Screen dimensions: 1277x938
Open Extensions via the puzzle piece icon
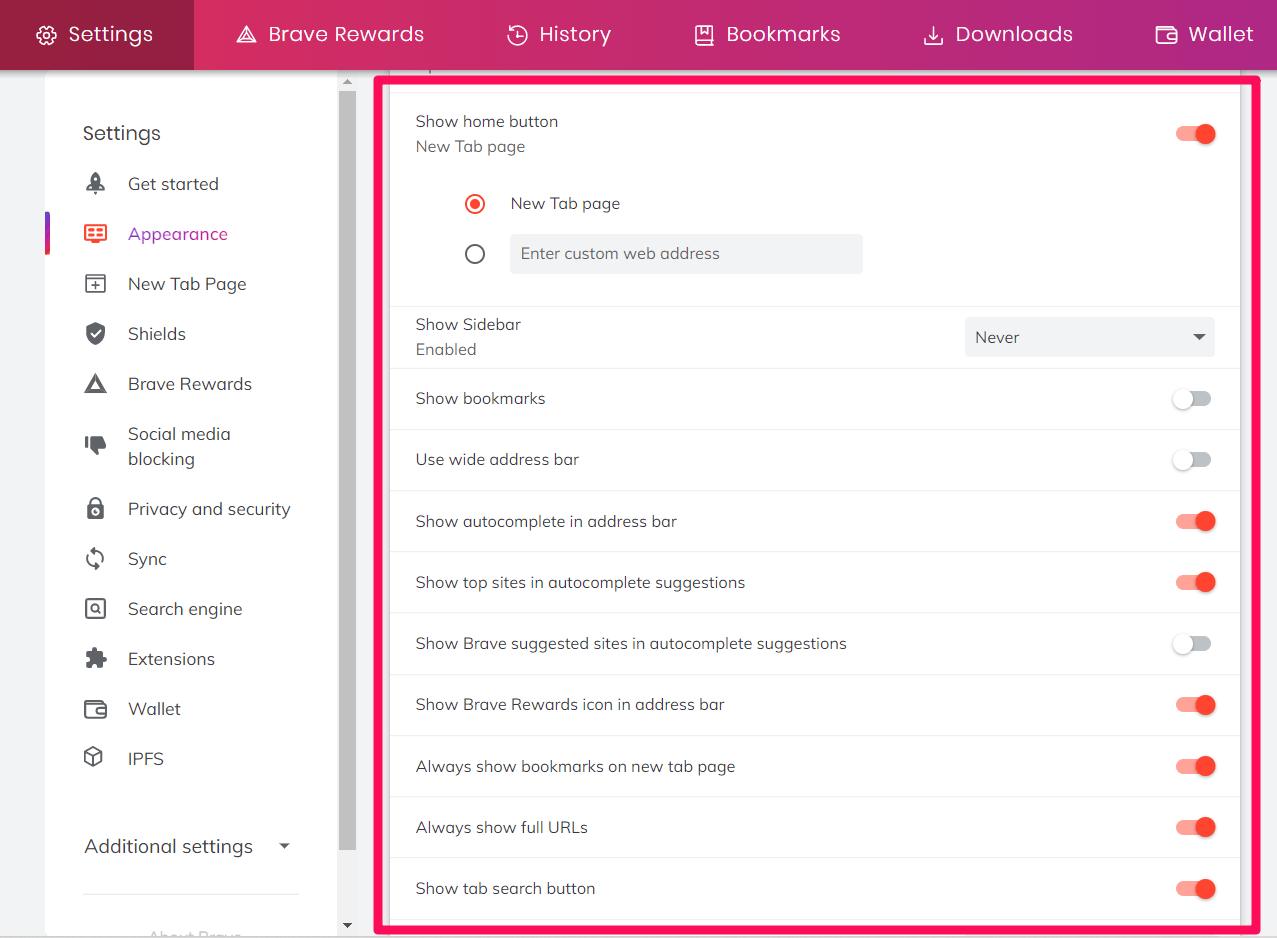click(x=95, y=658)
